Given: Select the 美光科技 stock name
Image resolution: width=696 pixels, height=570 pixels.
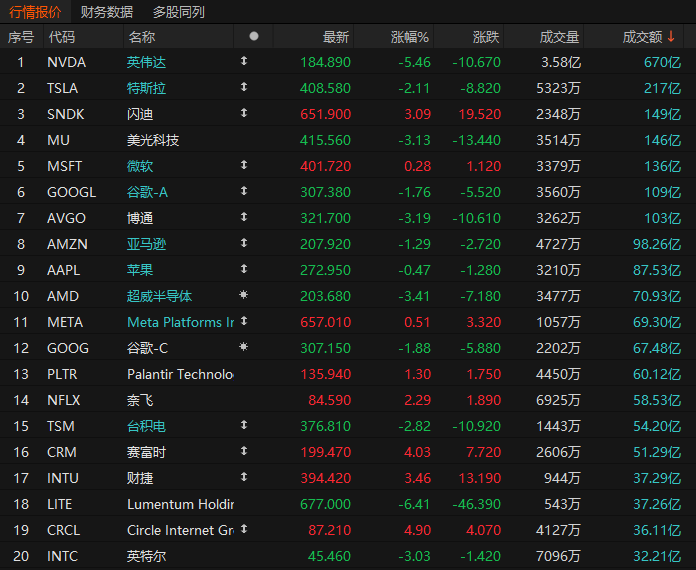Looking at the screenshot, I should point(153,140).
